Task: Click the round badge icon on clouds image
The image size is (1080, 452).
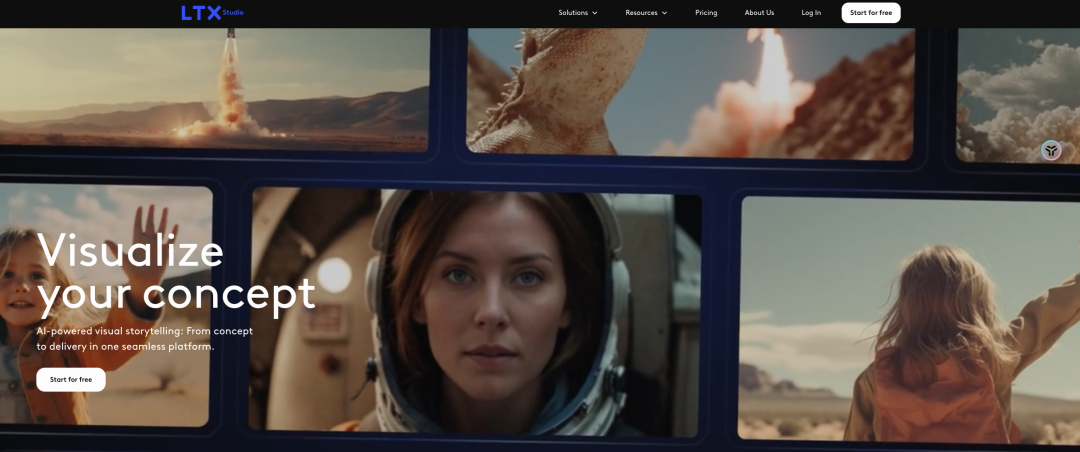Action: click(1051, 150)
